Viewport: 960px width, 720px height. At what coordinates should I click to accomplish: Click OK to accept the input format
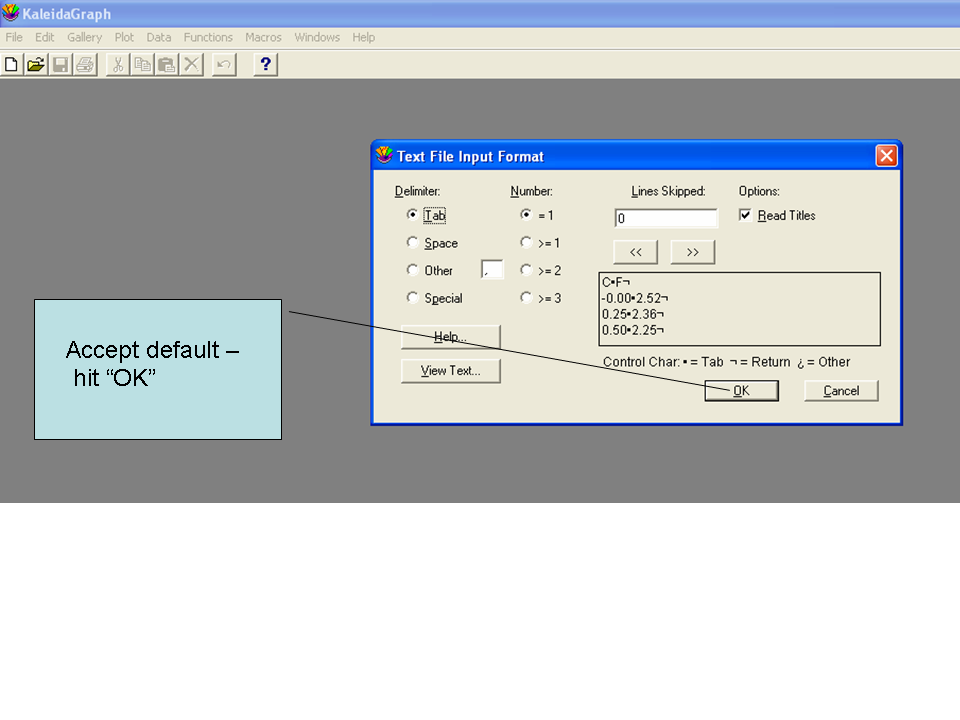741,391
